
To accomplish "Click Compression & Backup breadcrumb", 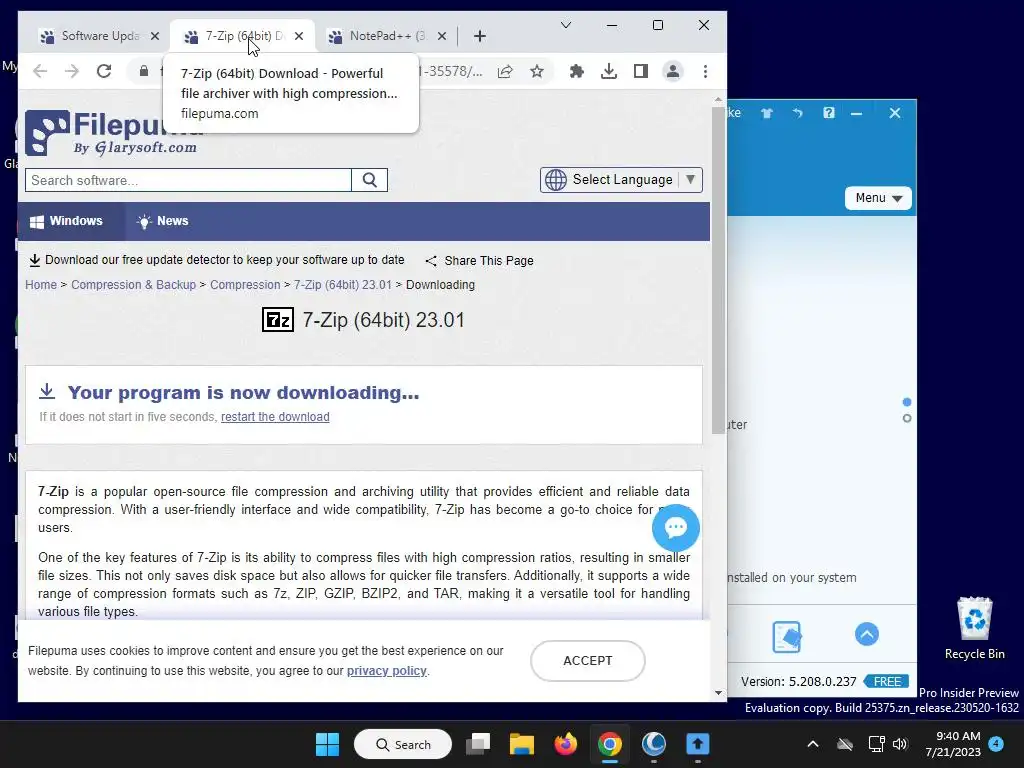I will [133, 285].
